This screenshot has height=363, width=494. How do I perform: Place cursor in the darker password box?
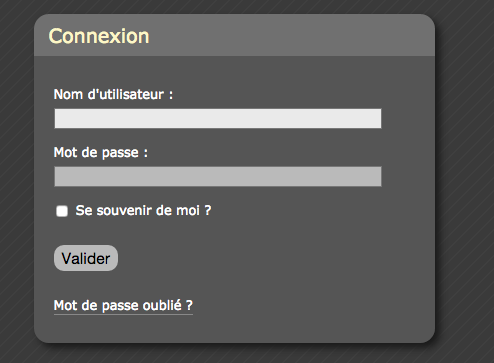218,176
